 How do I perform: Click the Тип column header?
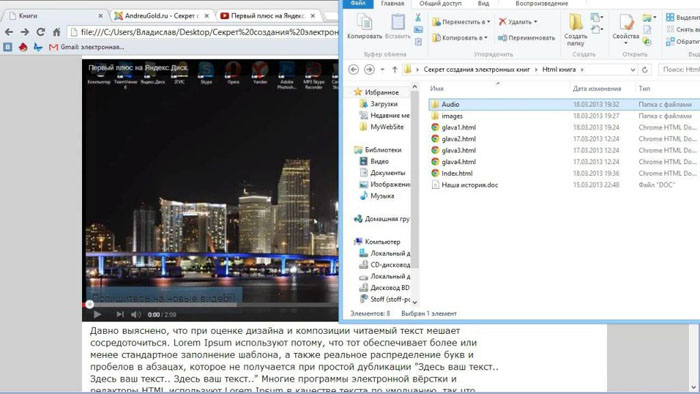click(x=644, y=88)
